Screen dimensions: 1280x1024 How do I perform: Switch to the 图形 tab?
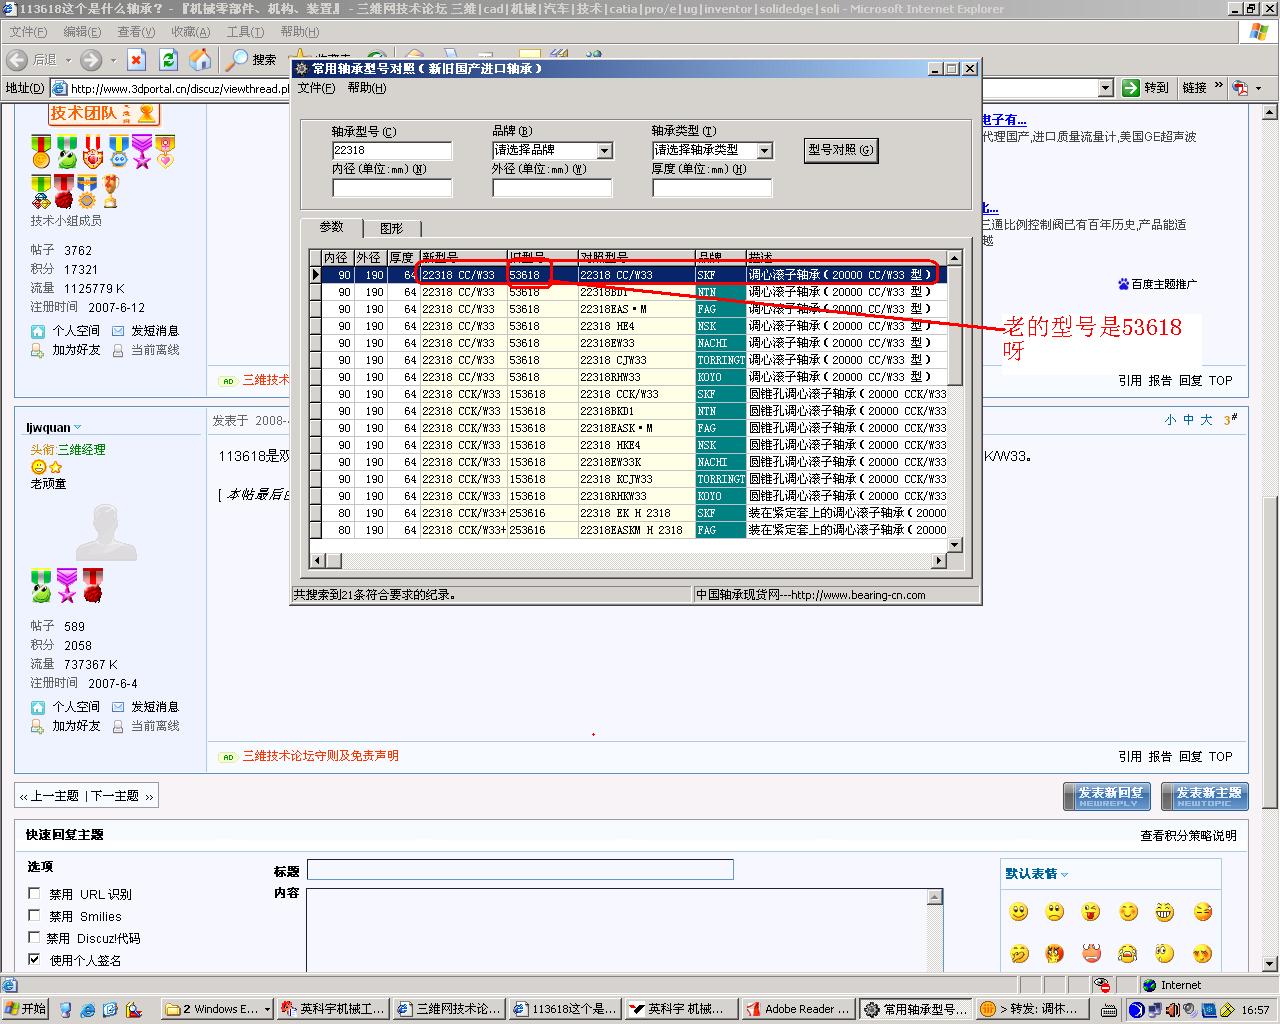coord(391,229)
